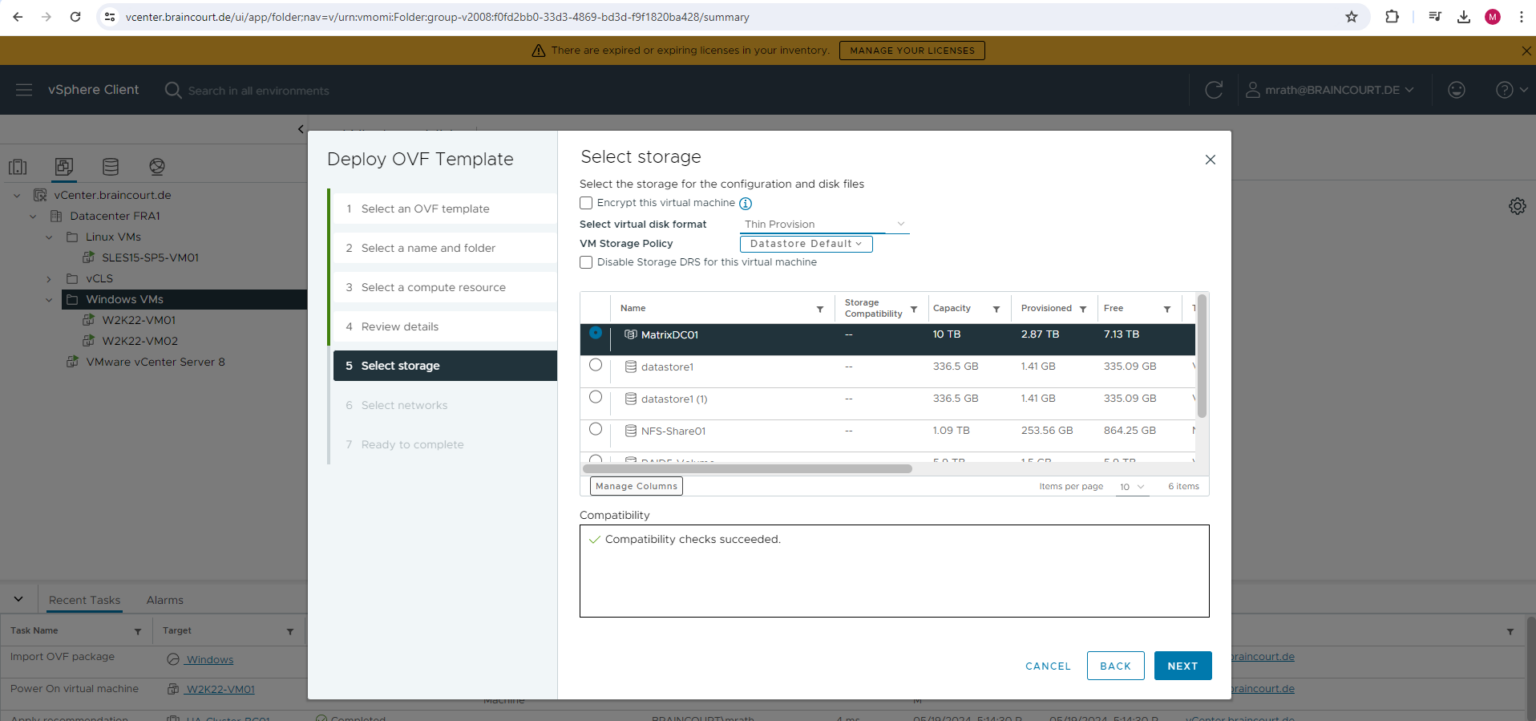Image resolution: width=1536 pixels, height=721 pixels.
Task: Open the feedback smiley icon
Action: [1456, 89]
